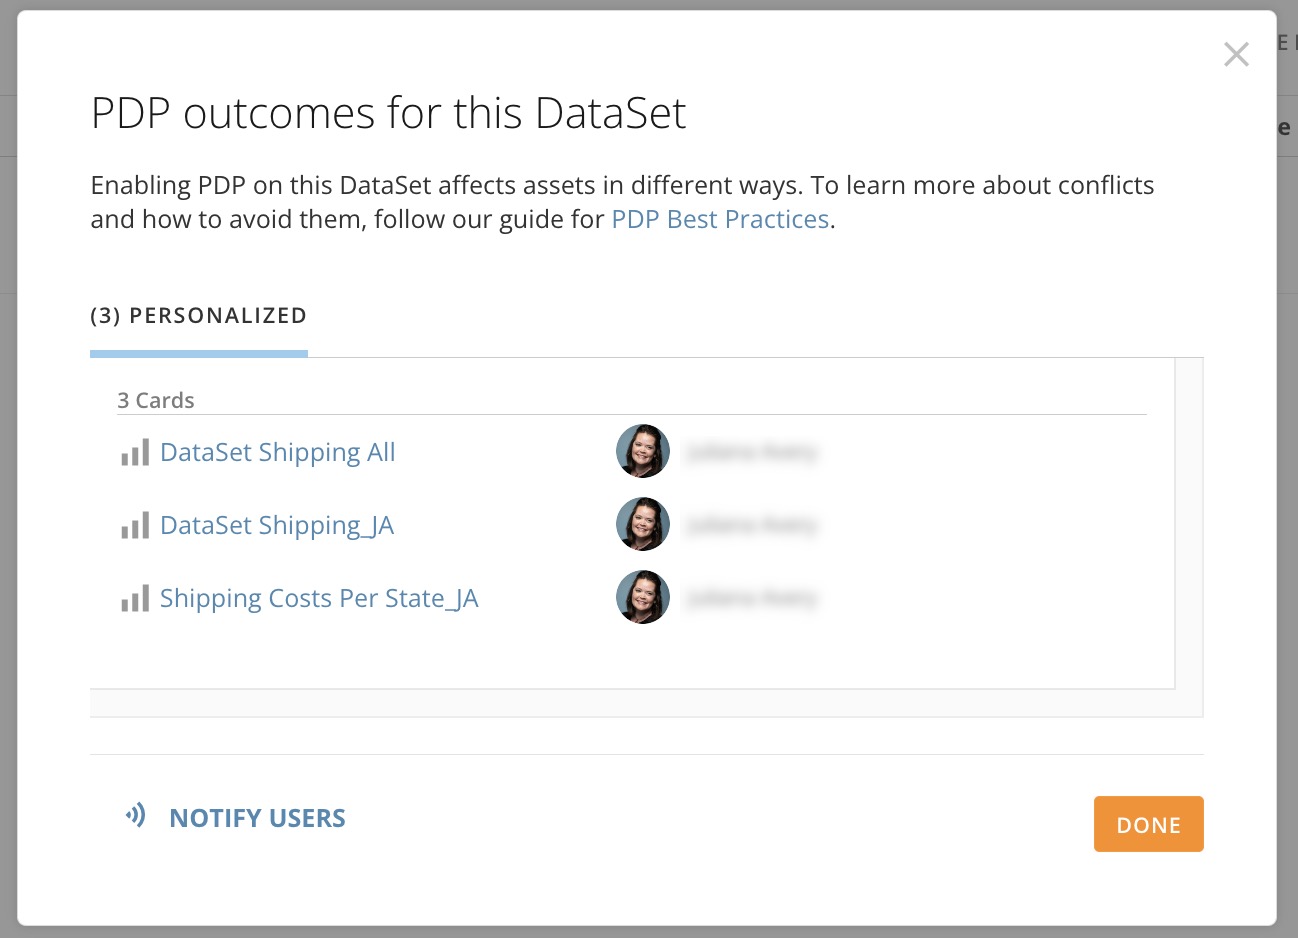Open the DataSet Shipping All card
This screenshot has height=938, width=1298.
pyautogui.click(x=277, y=452)
